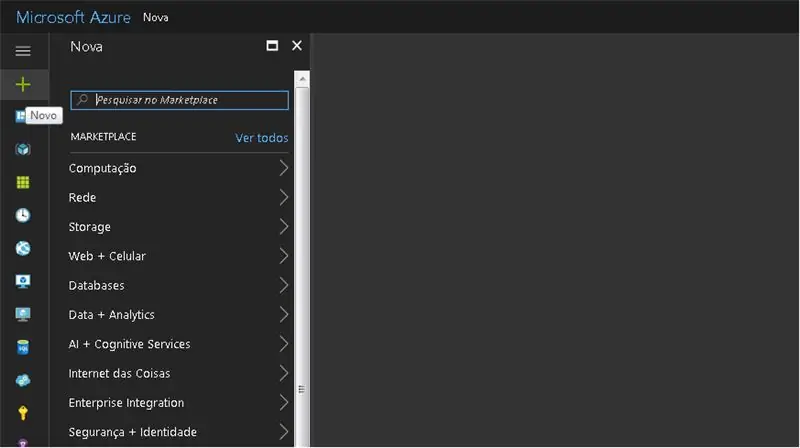Select the Computação category
Screen dimensions: 800x448
click(x=179, y=168)
